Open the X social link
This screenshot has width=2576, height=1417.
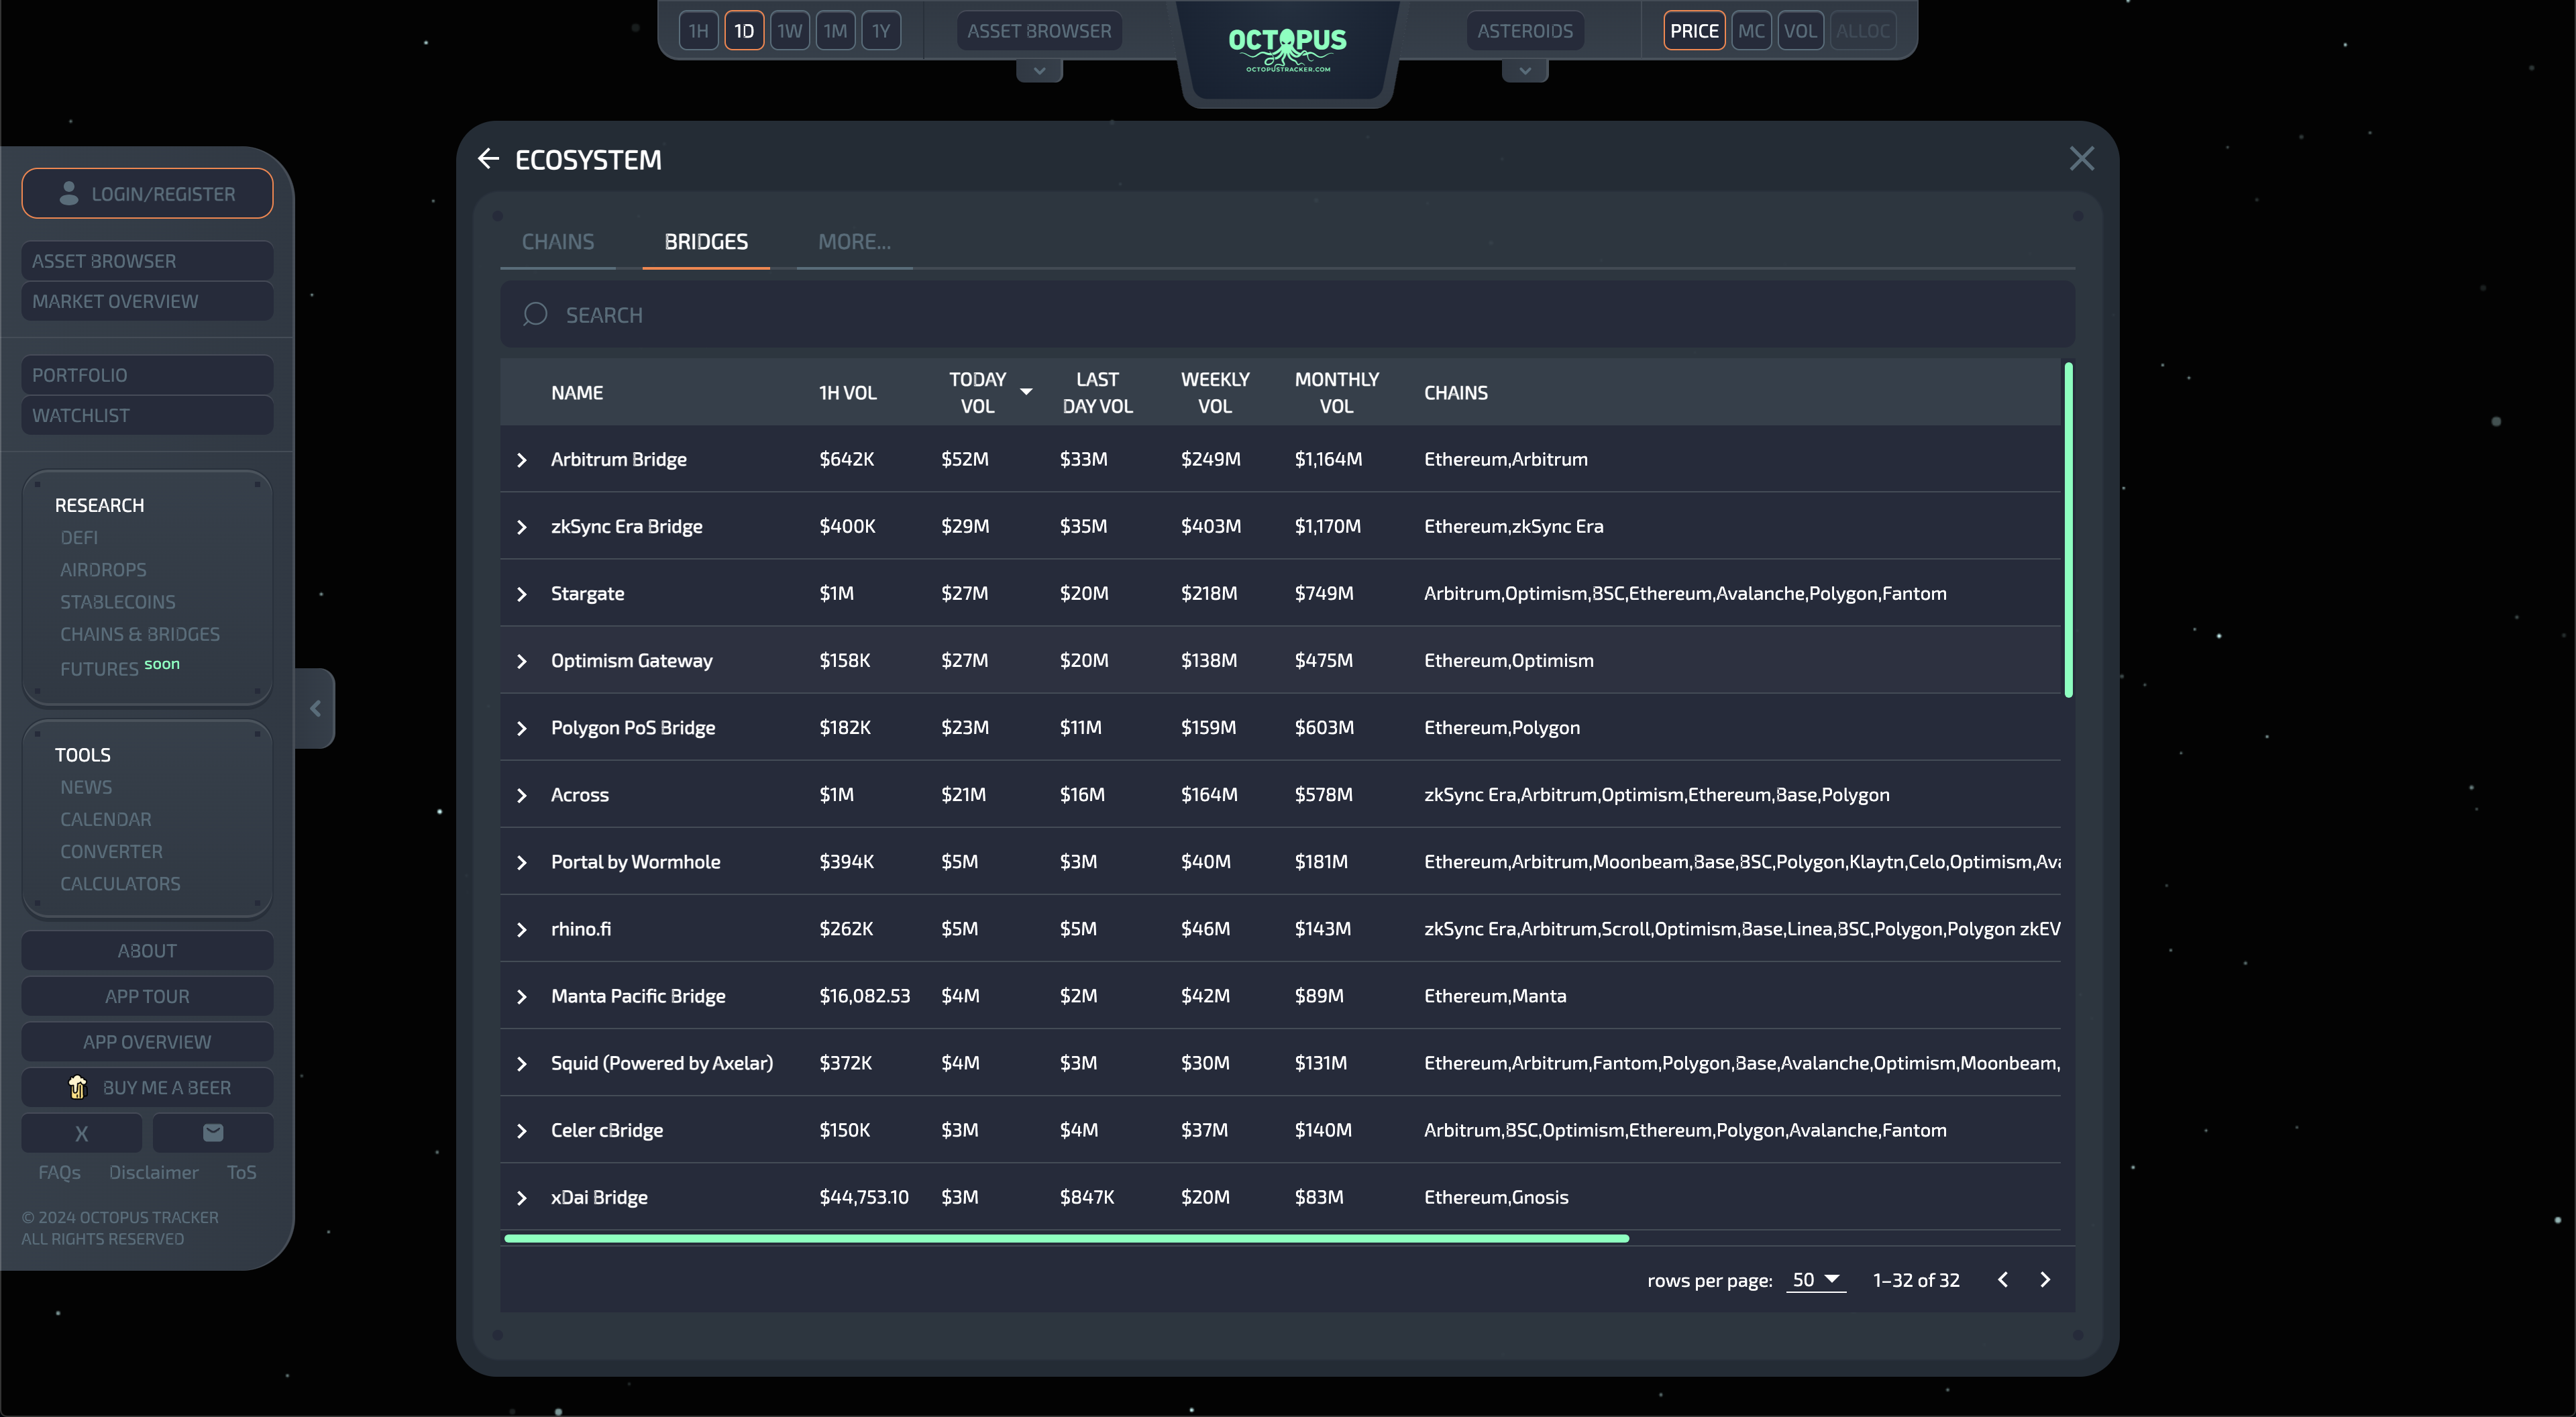tap(82, 1133)
